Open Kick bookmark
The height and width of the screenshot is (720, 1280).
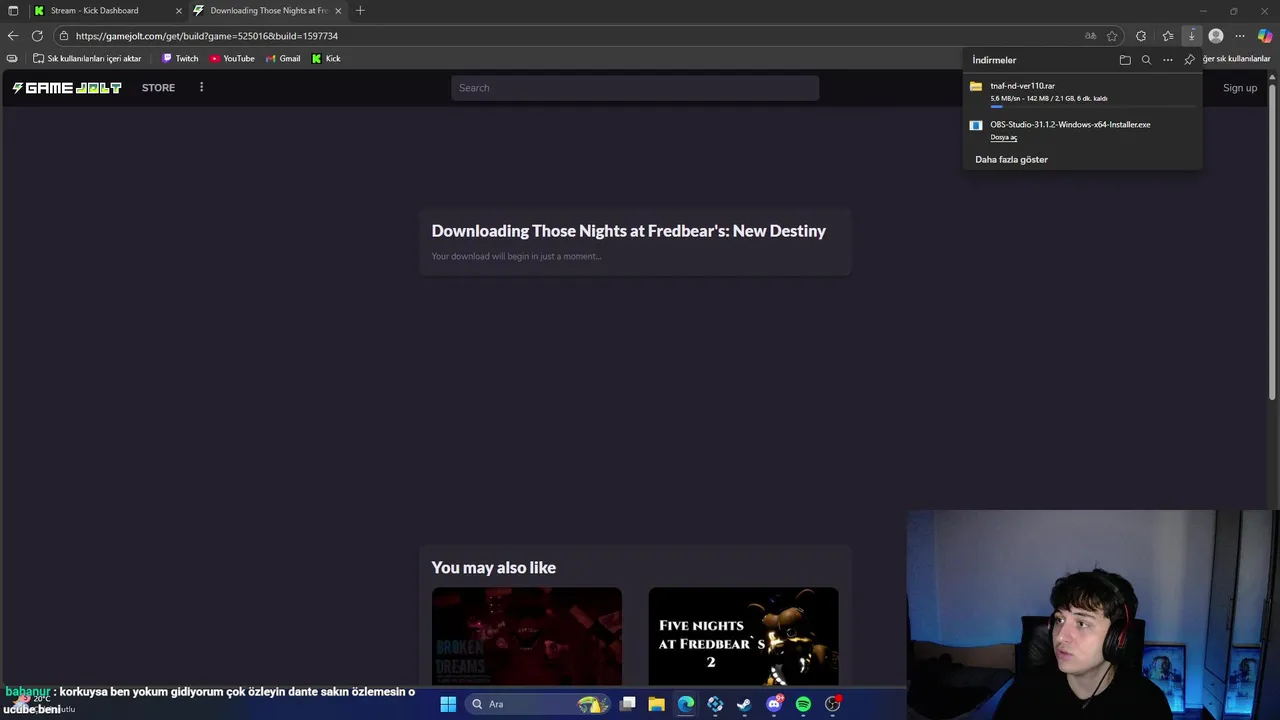pyautogui.click(x=326, y=58)
